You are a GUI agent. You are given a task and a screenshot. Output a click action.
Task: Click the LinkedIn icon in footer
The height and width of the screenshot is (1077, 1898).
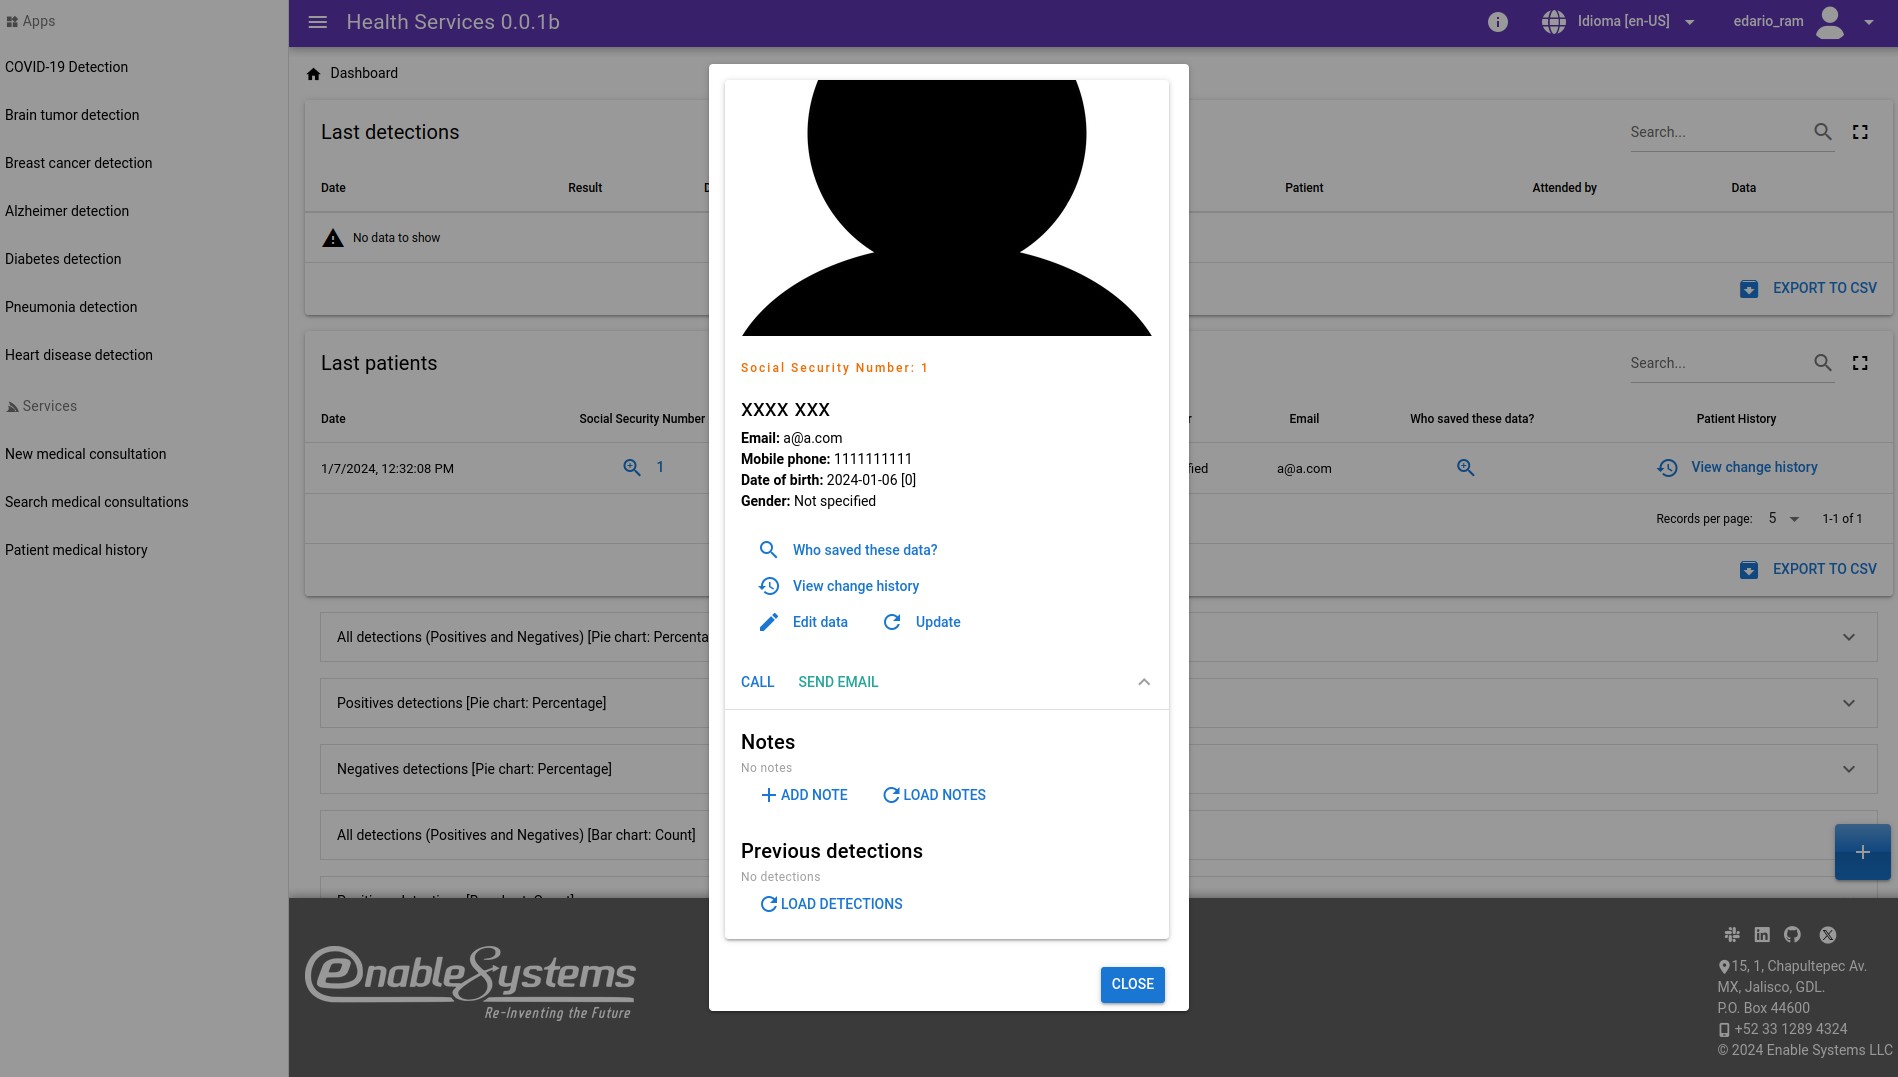pos(1762,935)
